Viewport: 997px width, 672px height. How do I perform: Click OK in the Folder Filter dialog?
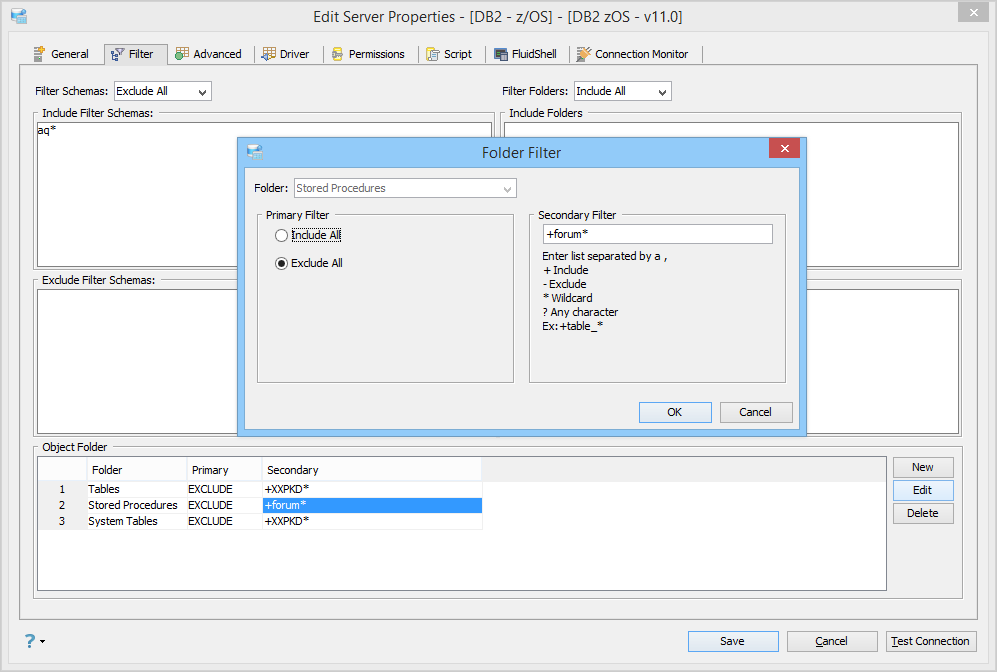pos(675,412)
